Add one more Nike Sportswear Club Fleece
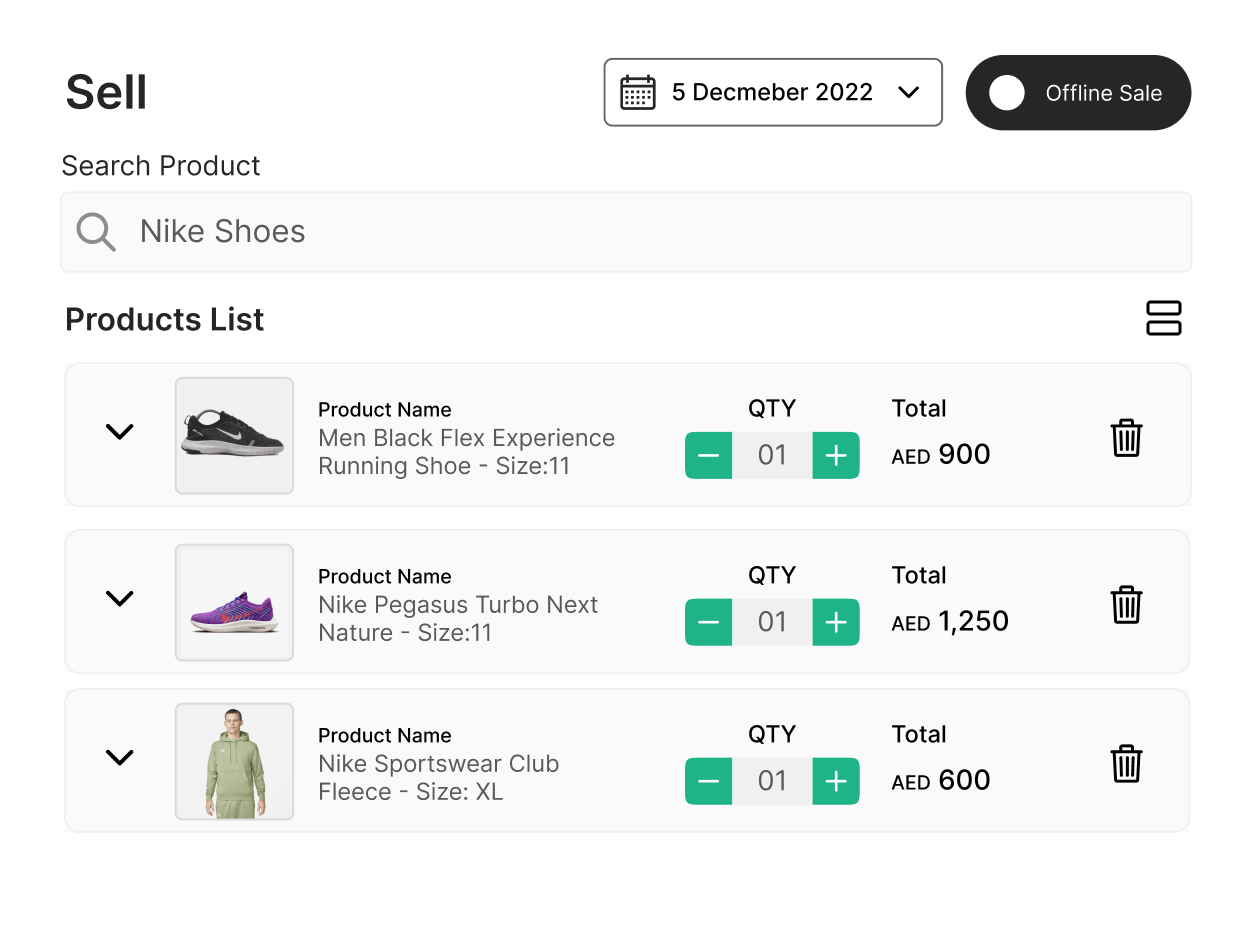Screen dimensions: 1257x943 coord(836,781)
